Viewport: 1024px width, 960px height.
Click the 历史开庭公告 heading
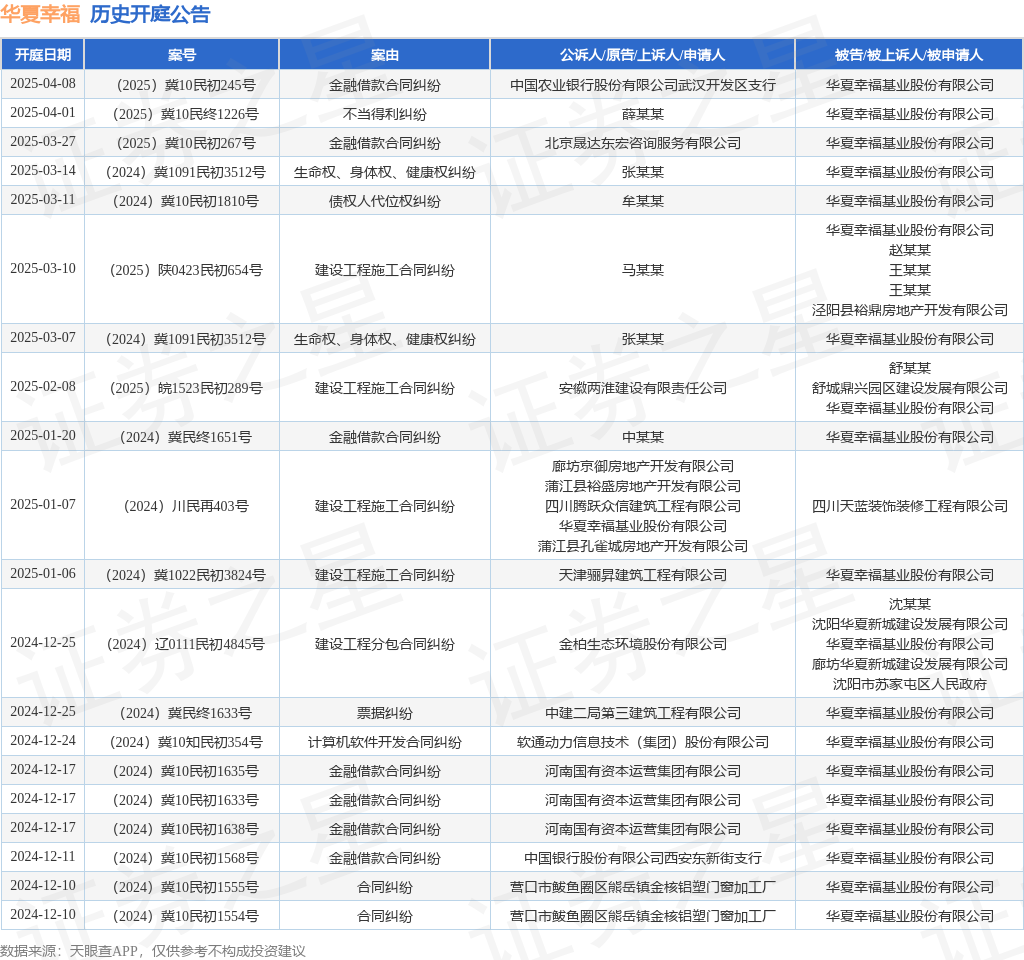pyautogui.click(x=150, y=14)
